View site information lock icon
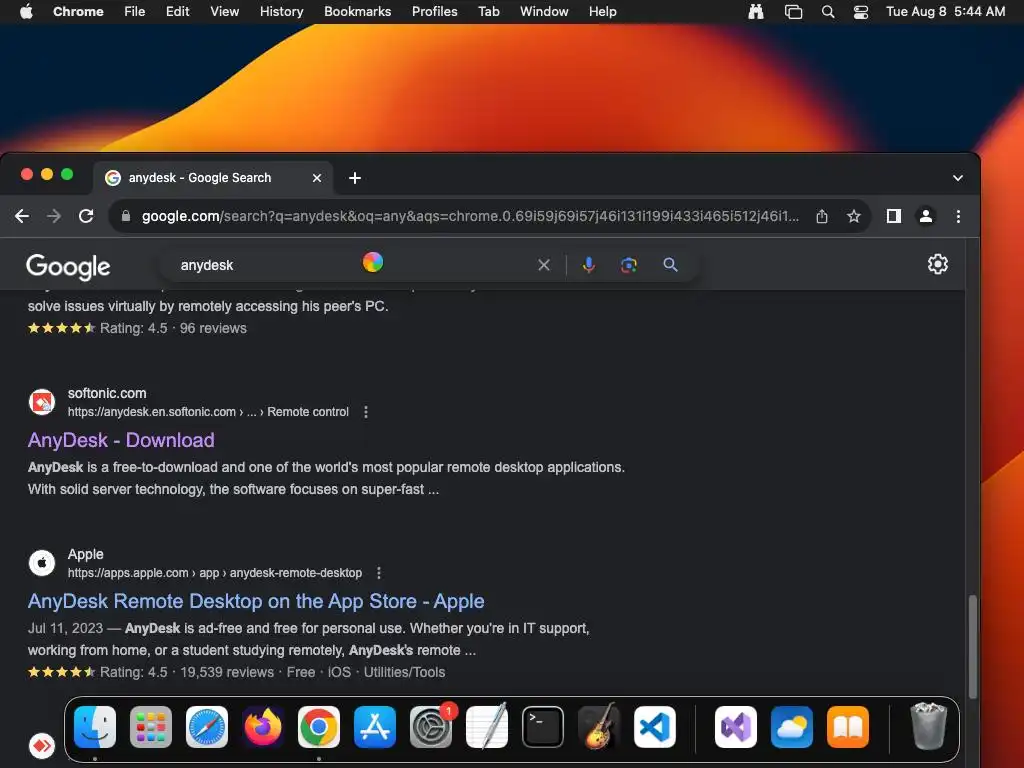Image resolution: width=1024 pixels, height=768 pixels. (126, 216)
